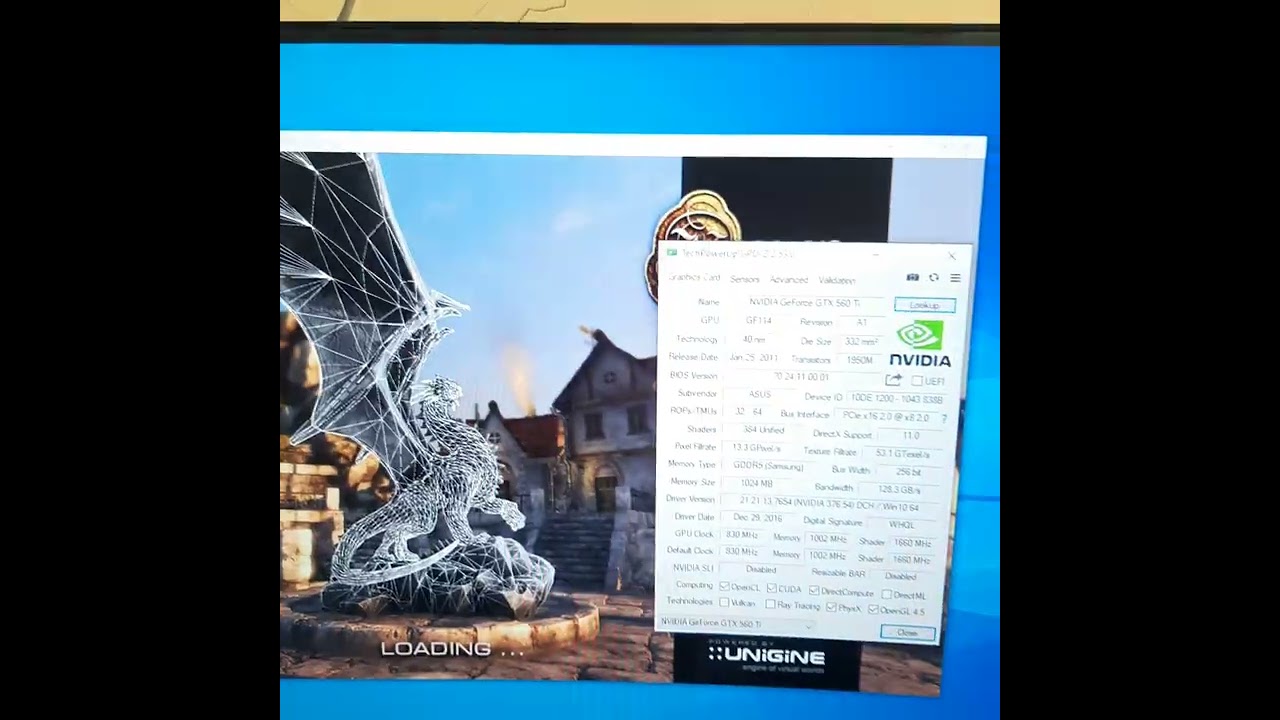
Task: Click the Transistors field showing 1950M
Action: (x=860, y=360)
